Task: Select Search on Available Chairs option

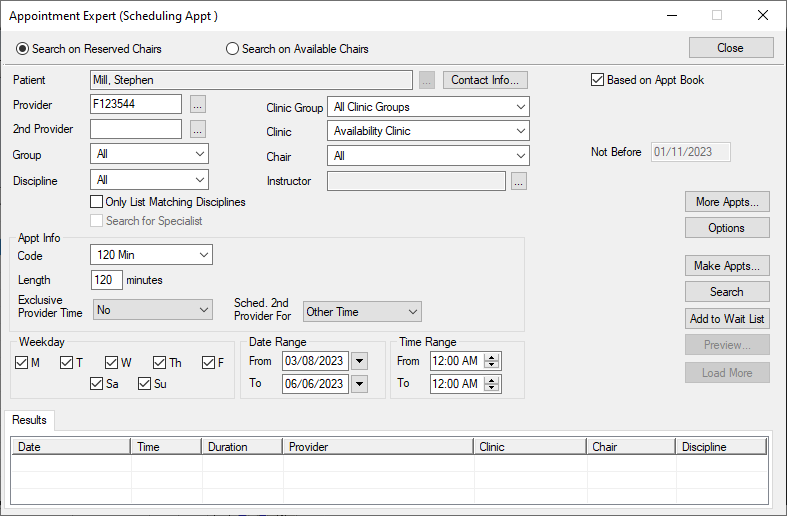Action: (297, 49)
